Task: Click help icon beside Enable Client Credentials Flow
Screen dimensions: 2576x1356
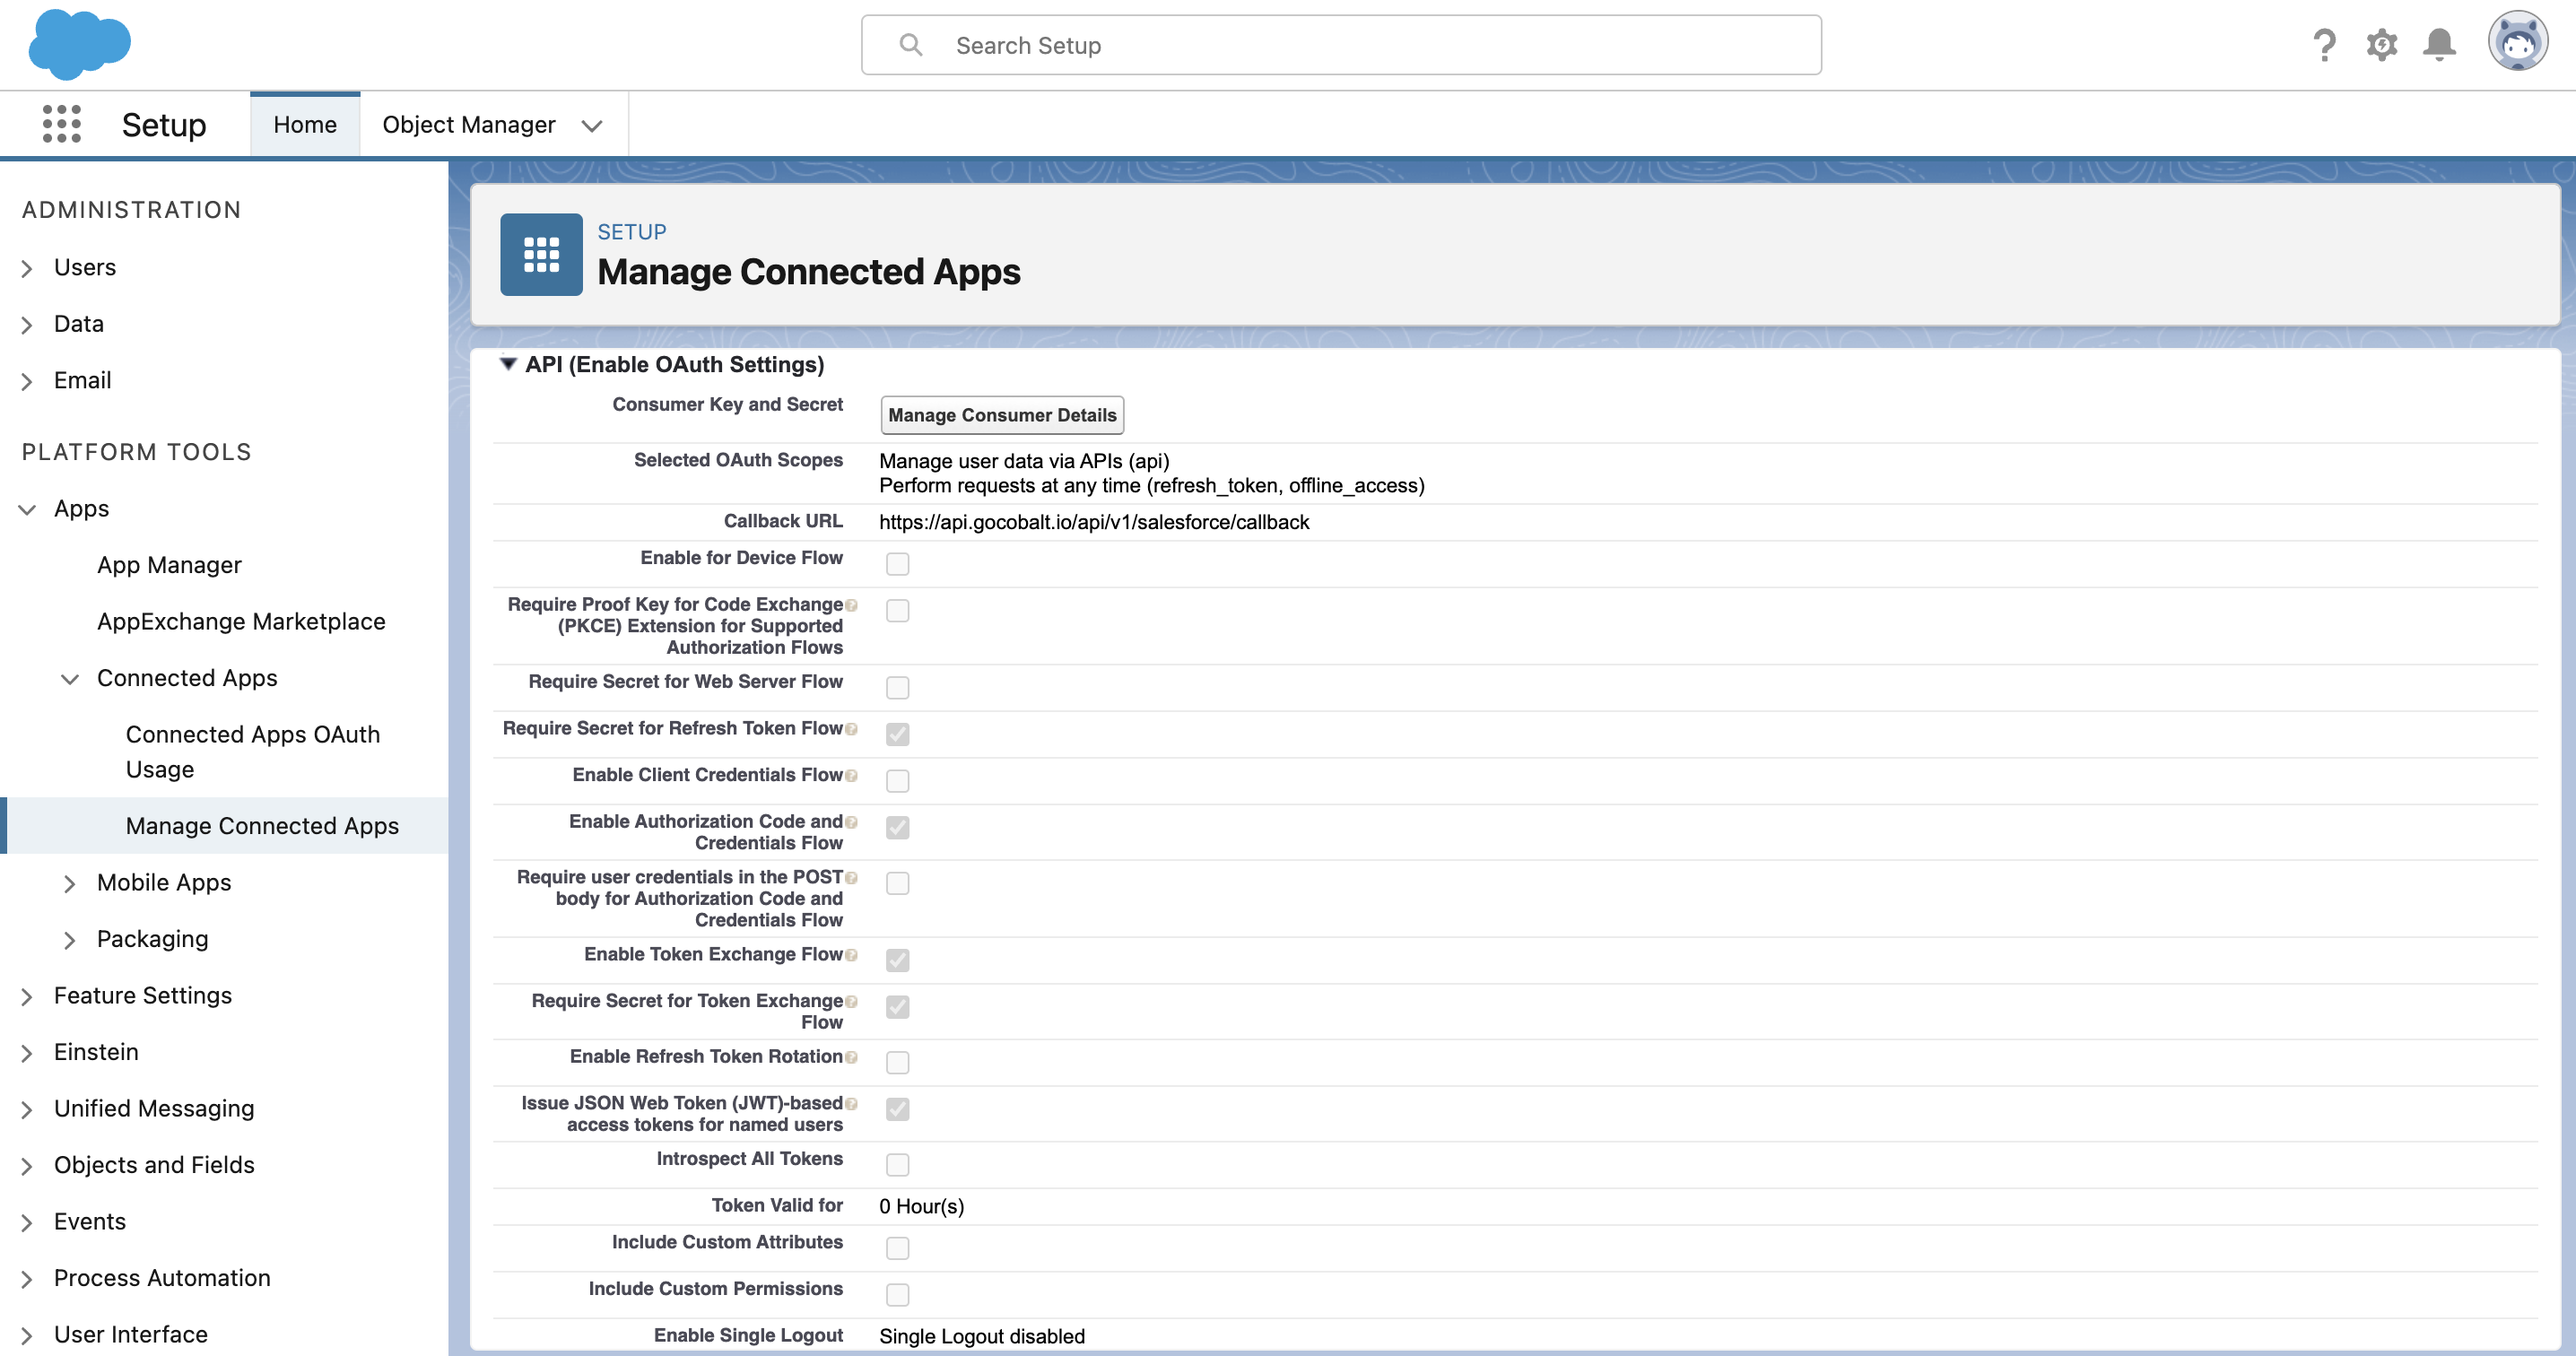Action: (851, 775)
